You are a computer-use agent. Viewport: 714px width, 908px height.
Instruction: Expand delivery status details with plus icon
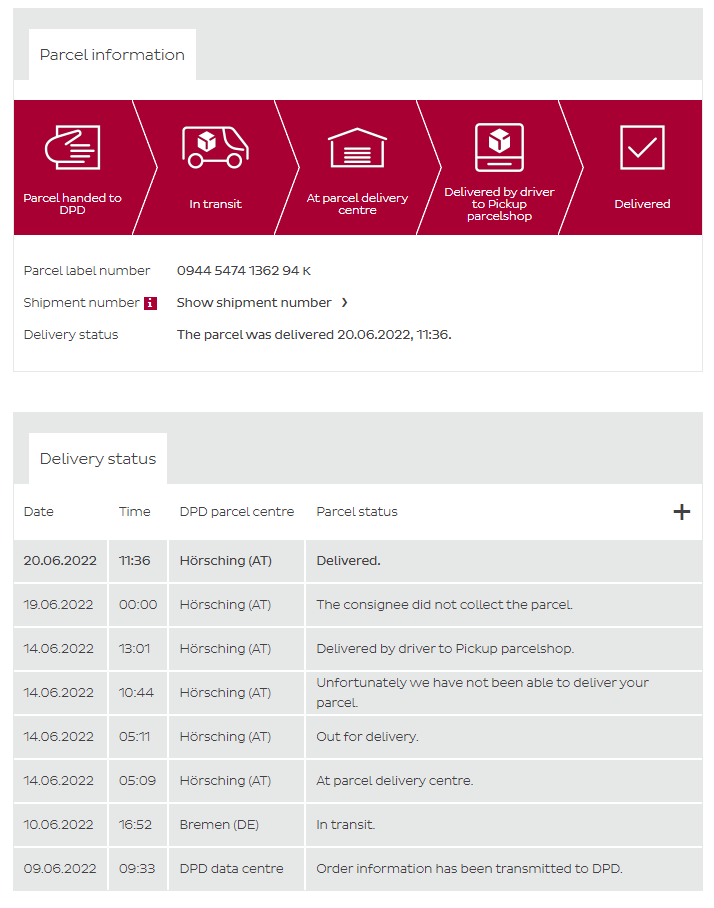pyautogui.click(x=681, y=512)
